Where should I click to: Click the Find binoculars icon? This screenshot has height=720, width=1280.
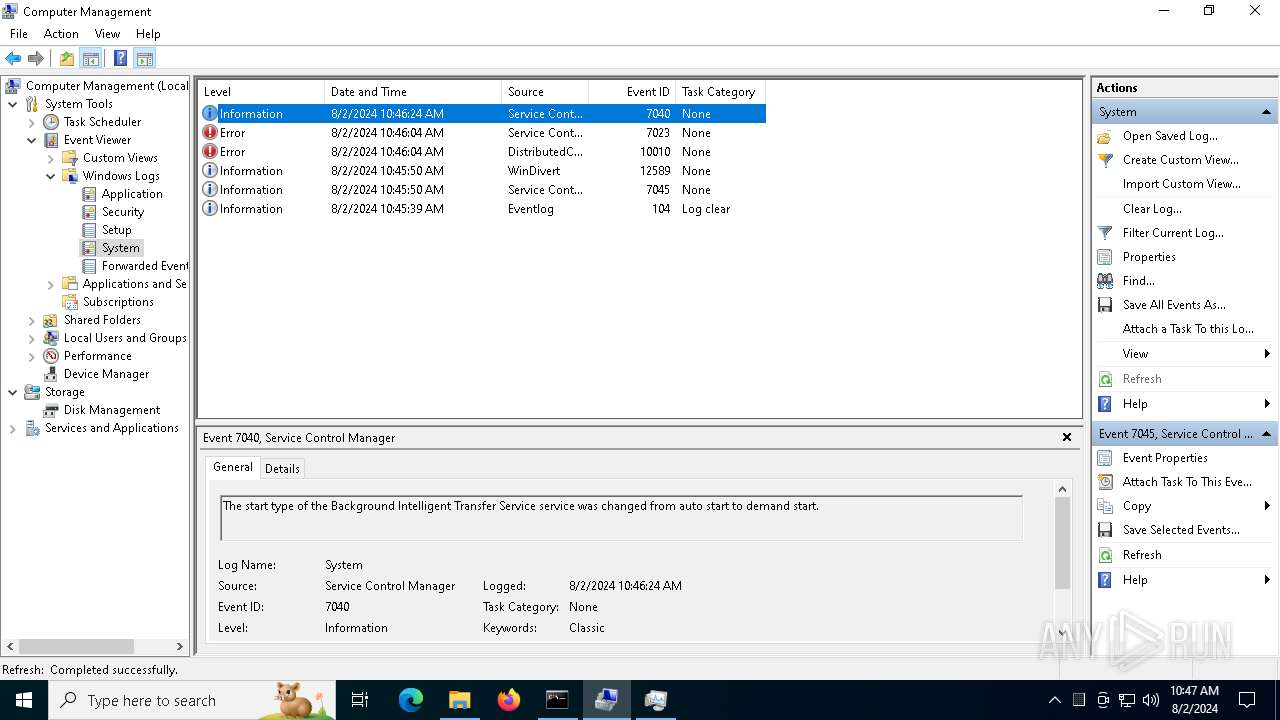(1105, 281)
